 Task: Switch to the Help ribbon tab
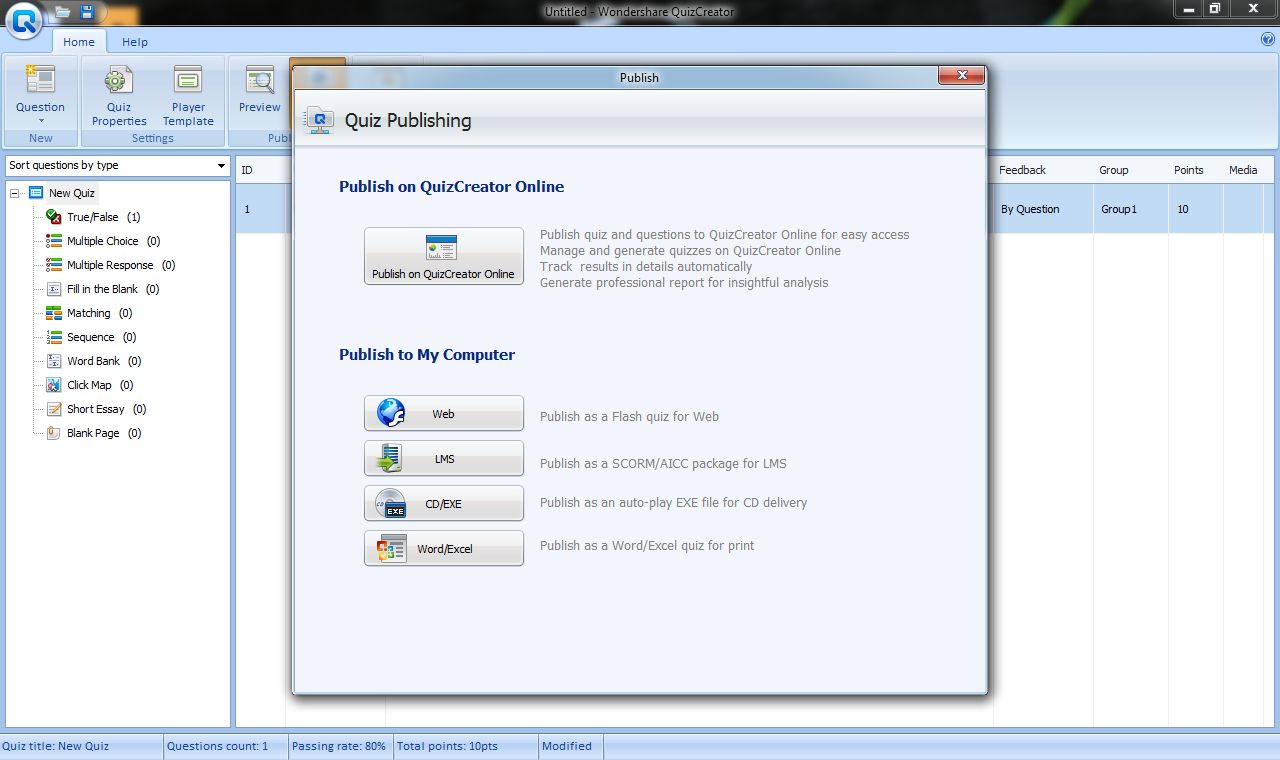135,42
